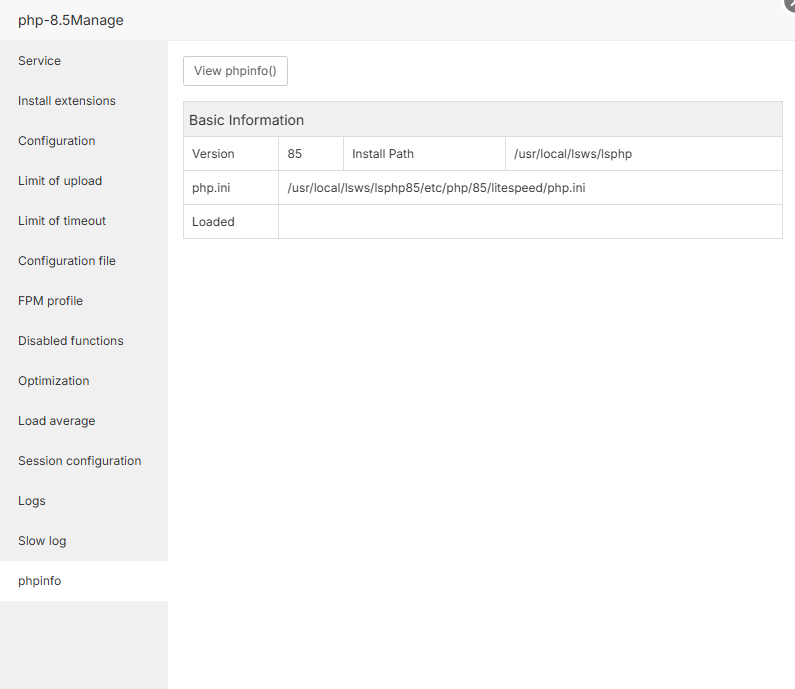This screenshot has height=689, width=795.
Task: View the Load average tab
Action: pos(57,421)
